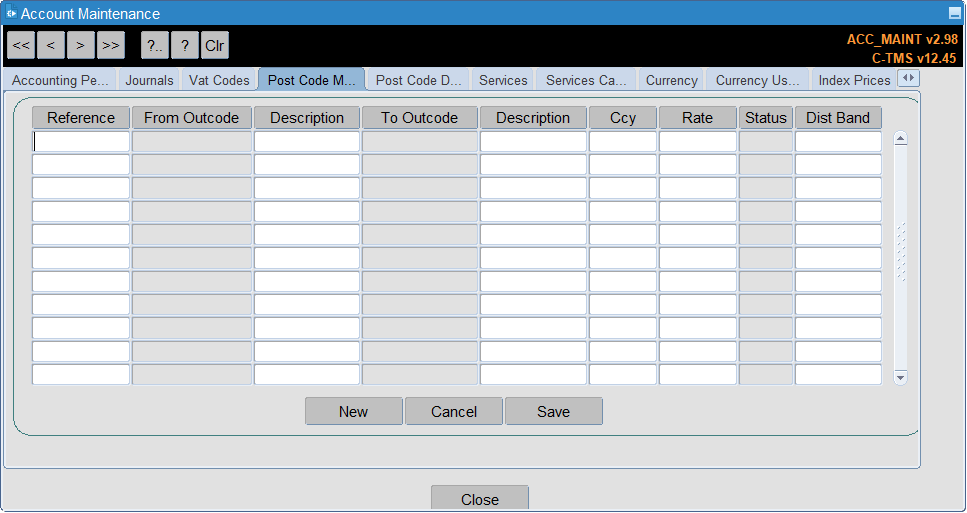Screen dimensions: 967x513
Task: Click the New button
Action: [x=353, y=411]
